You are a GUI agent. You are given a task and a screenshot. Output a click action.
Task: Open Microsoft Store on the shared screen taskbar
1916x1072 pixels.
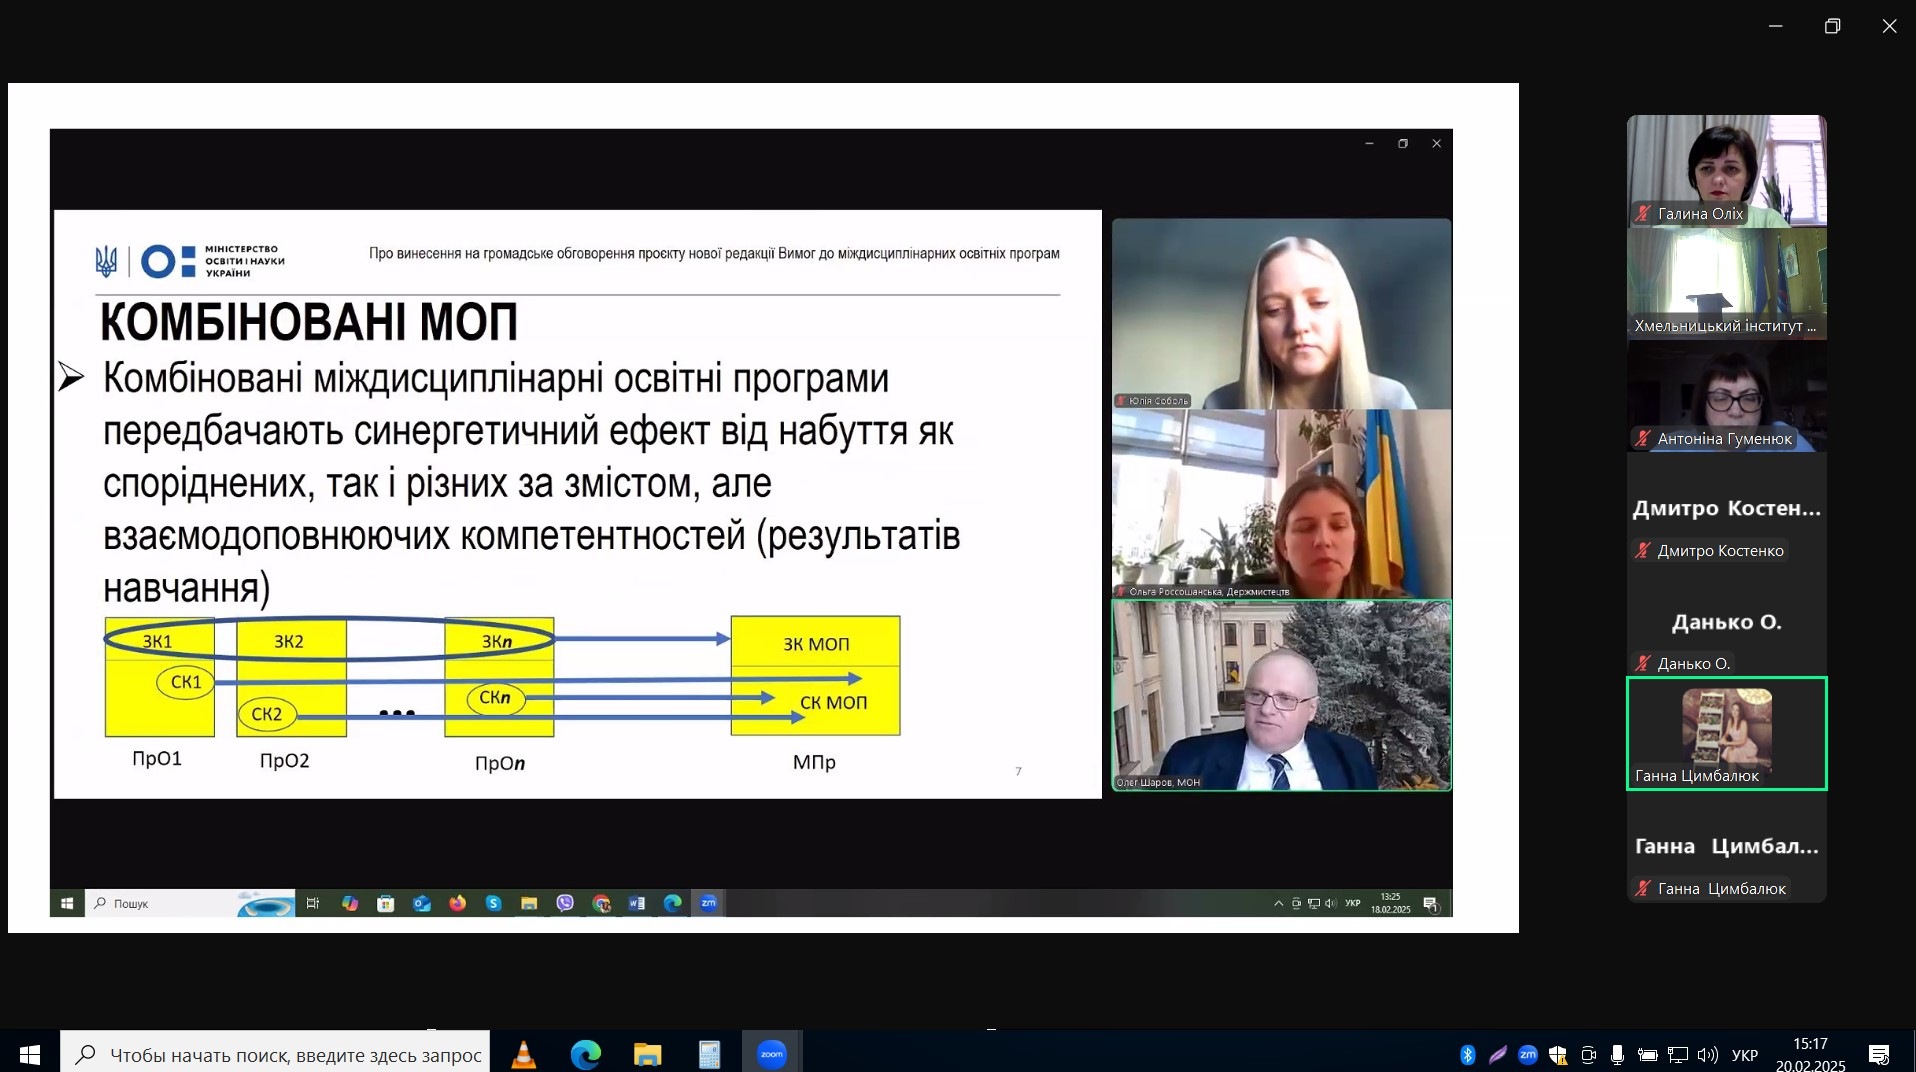click(x=385, y=903)
